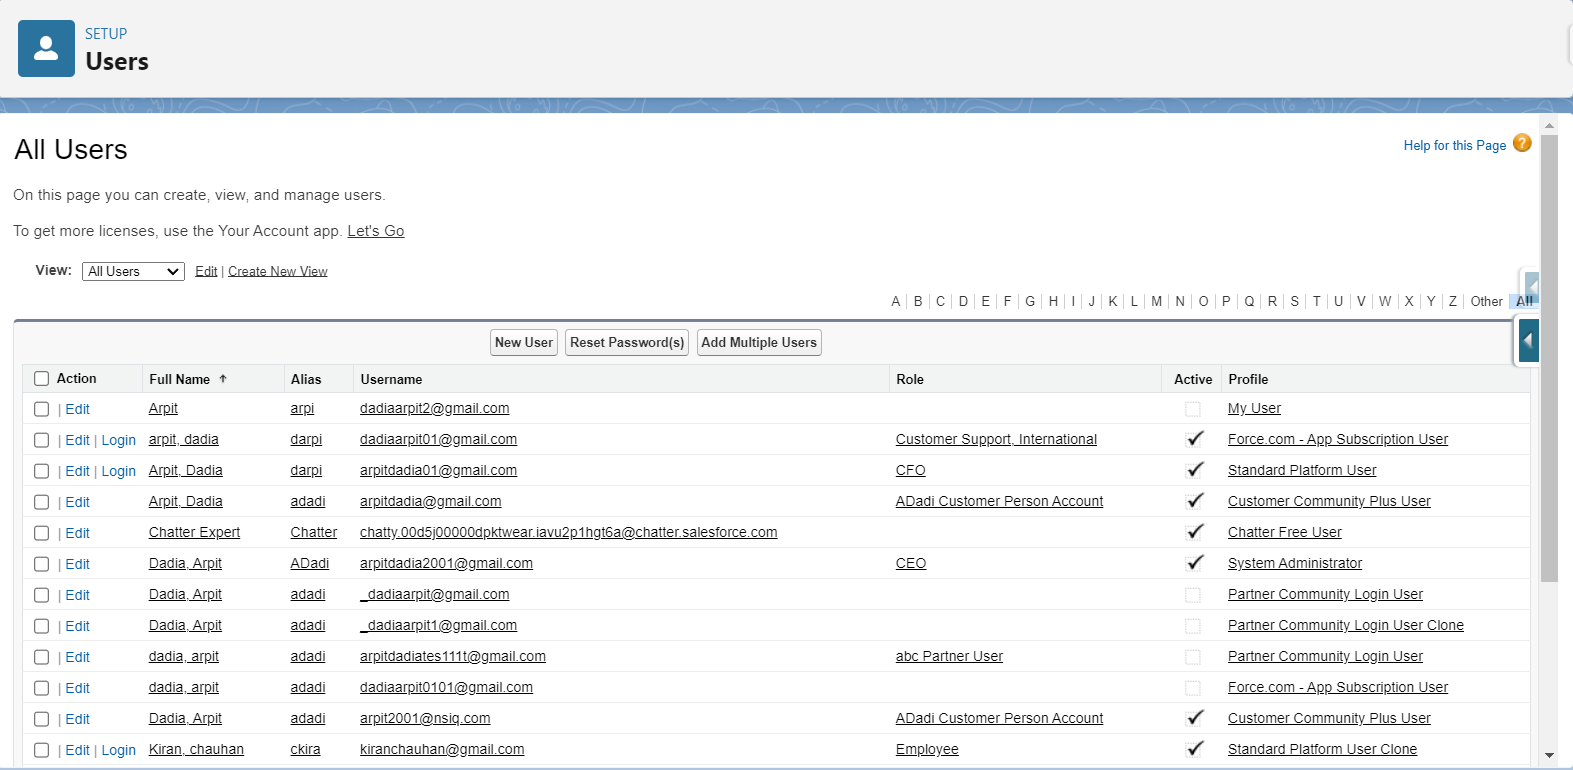Open the System Administrator profile link
The width and height of the screenshot is (1573, 770).
coord(1294,563)
